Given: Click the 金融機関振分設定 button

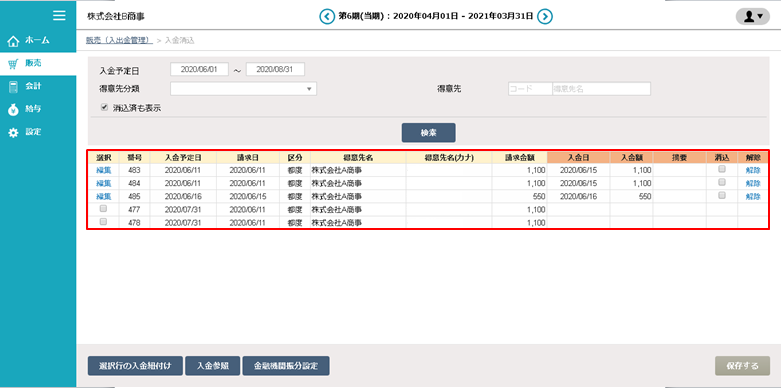Looking at the screenshot, I should coord(286,366).
